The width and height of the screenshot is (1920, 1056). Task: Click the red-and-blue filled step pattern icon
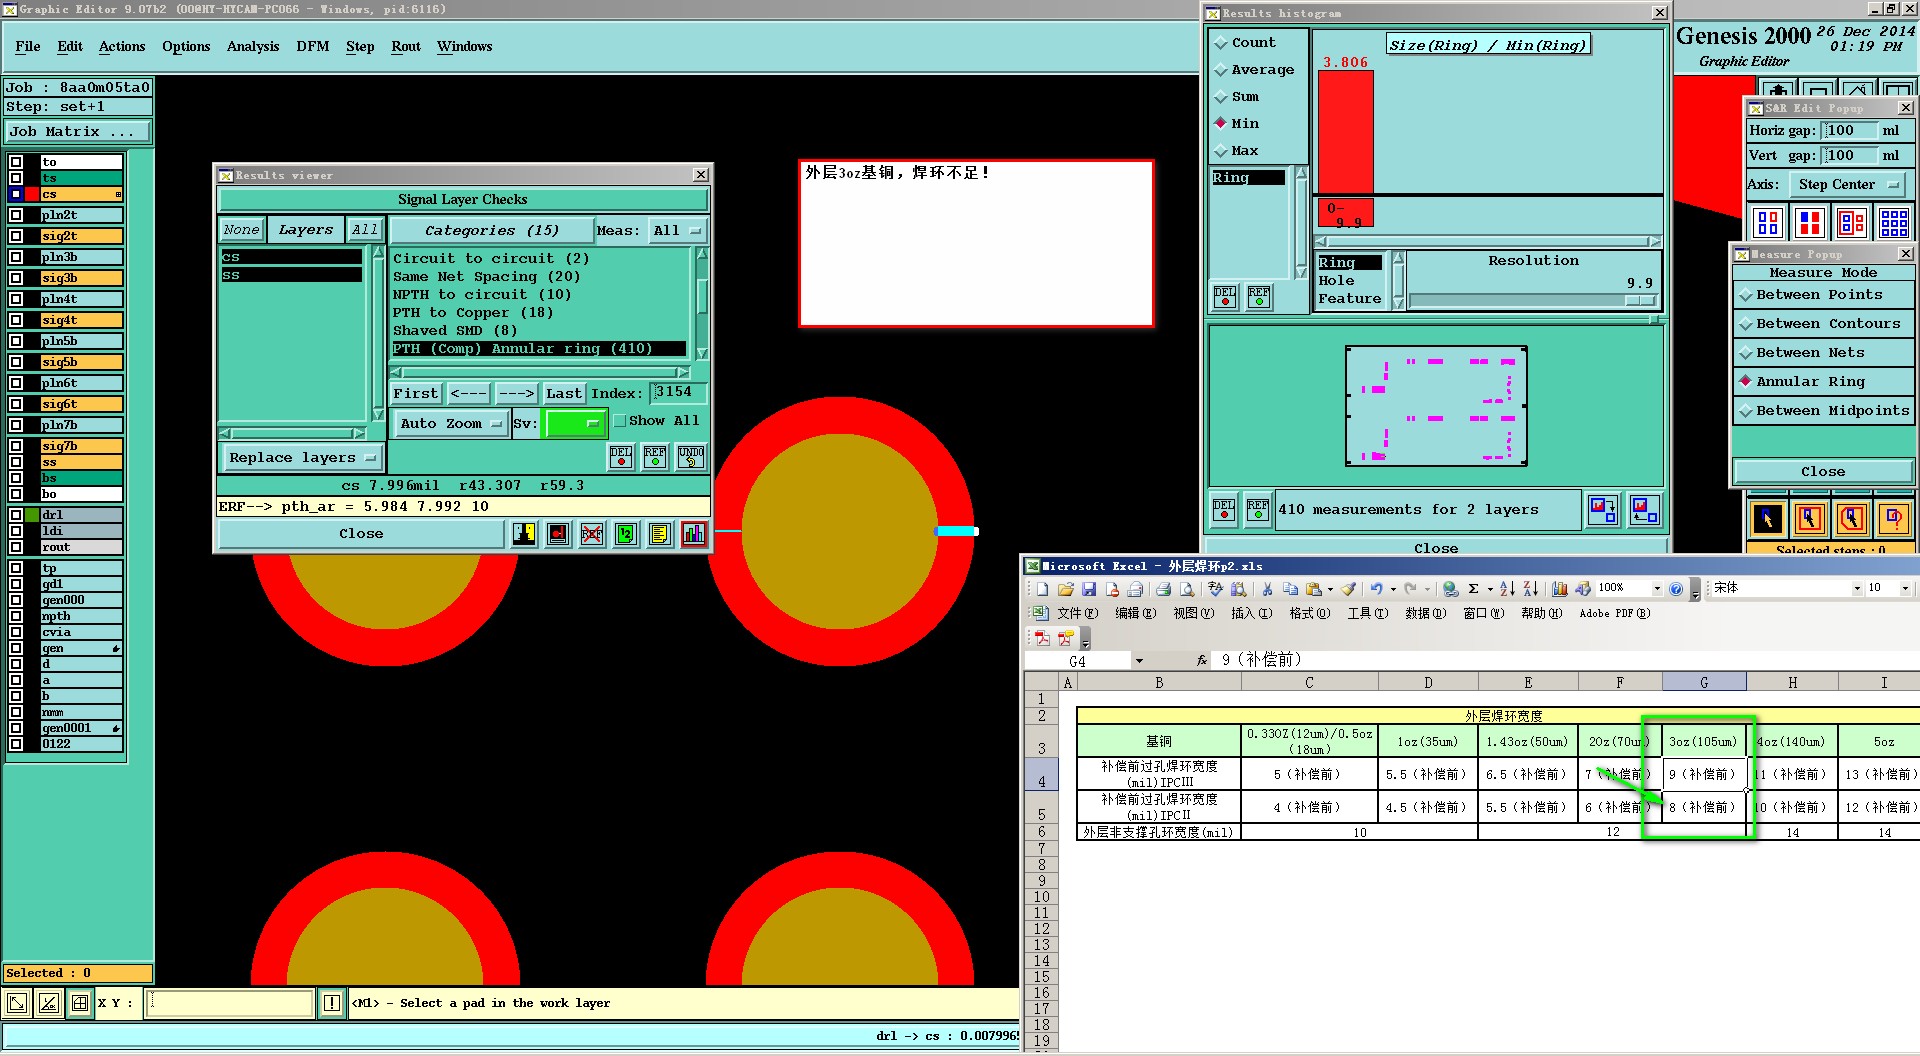[x=1809, y=222]
